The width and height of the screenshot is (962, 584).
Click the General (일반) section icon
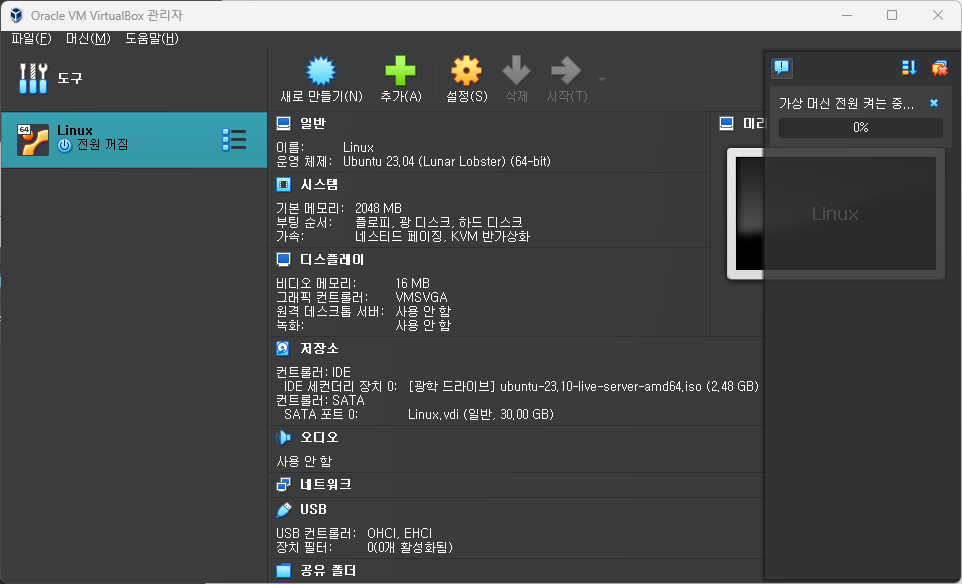click(283, 124)
